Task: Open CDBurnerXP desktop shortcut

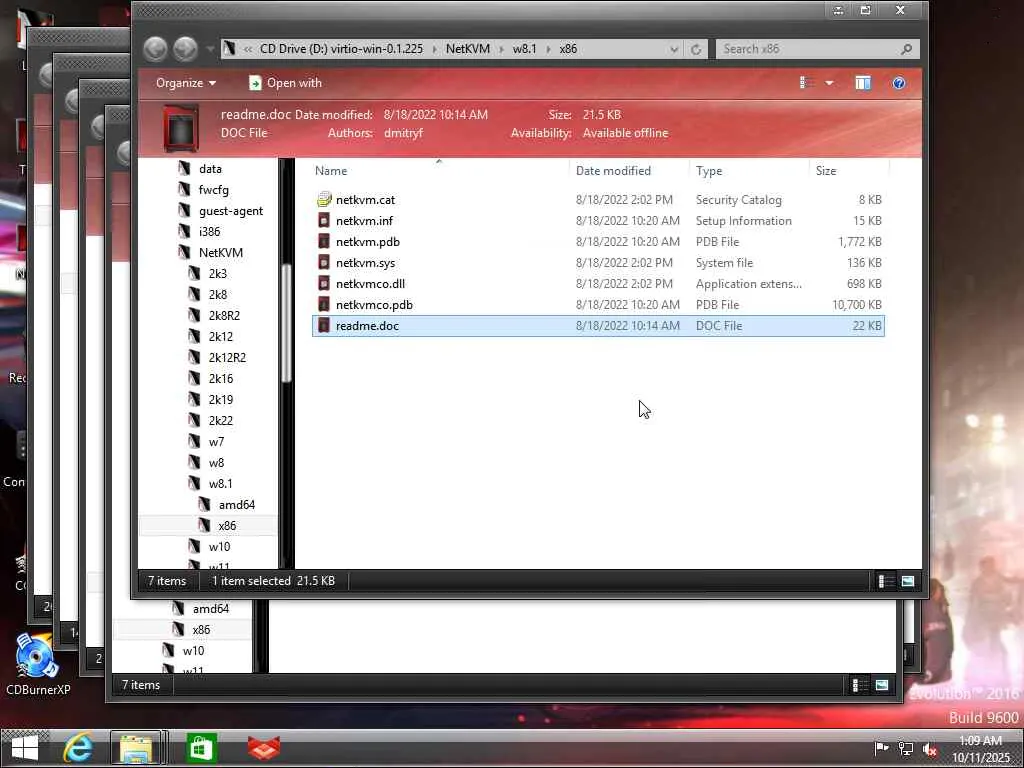Action: tap(38, 664)
